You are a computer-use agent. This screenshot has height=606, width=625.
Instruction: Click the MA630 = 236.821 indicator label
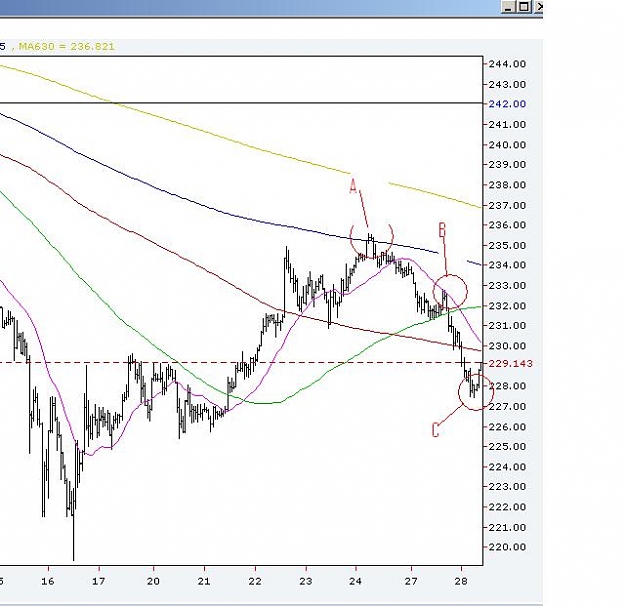[x=67, y=47]
